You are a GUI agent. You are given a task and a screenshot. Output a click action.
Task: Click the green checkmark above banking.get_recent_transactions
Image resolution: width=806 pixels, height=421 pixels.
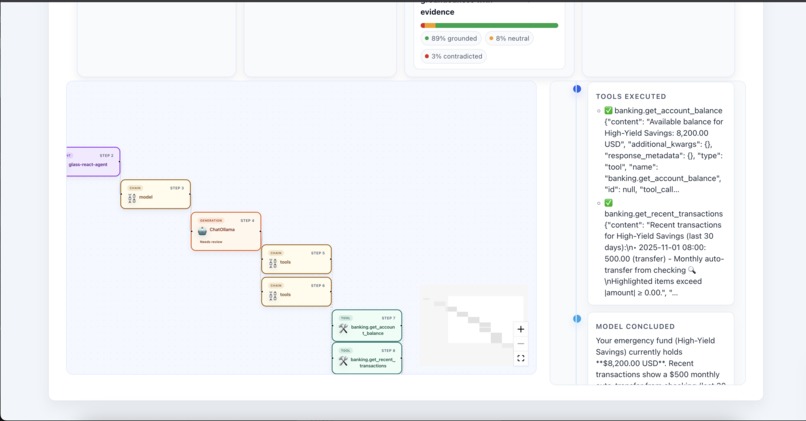coord(608,203)
